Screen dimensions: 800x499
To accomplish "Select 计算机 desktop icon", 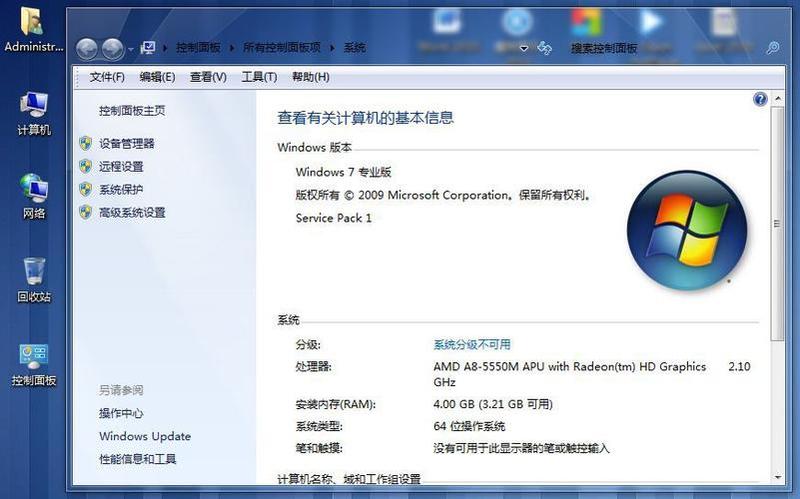I will 34,113.
